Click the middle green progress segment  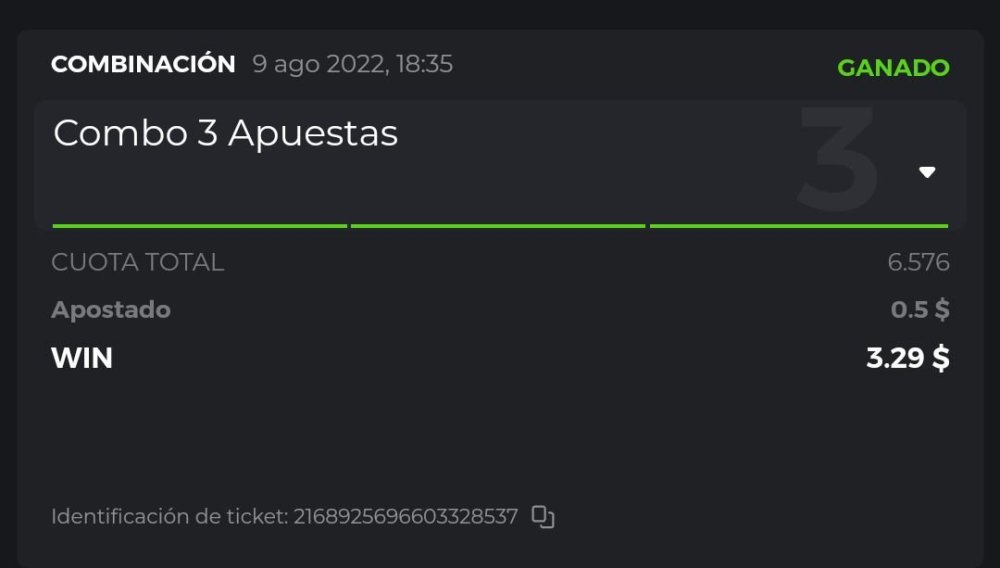498,226
